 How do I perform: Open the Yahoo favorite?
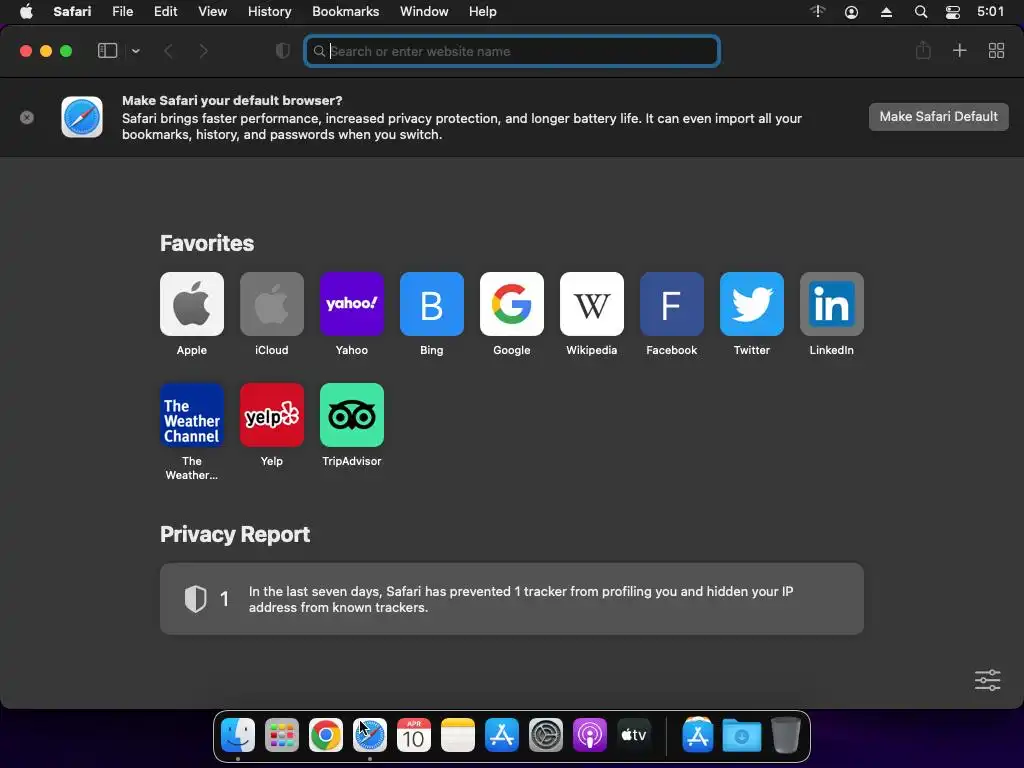352,304
